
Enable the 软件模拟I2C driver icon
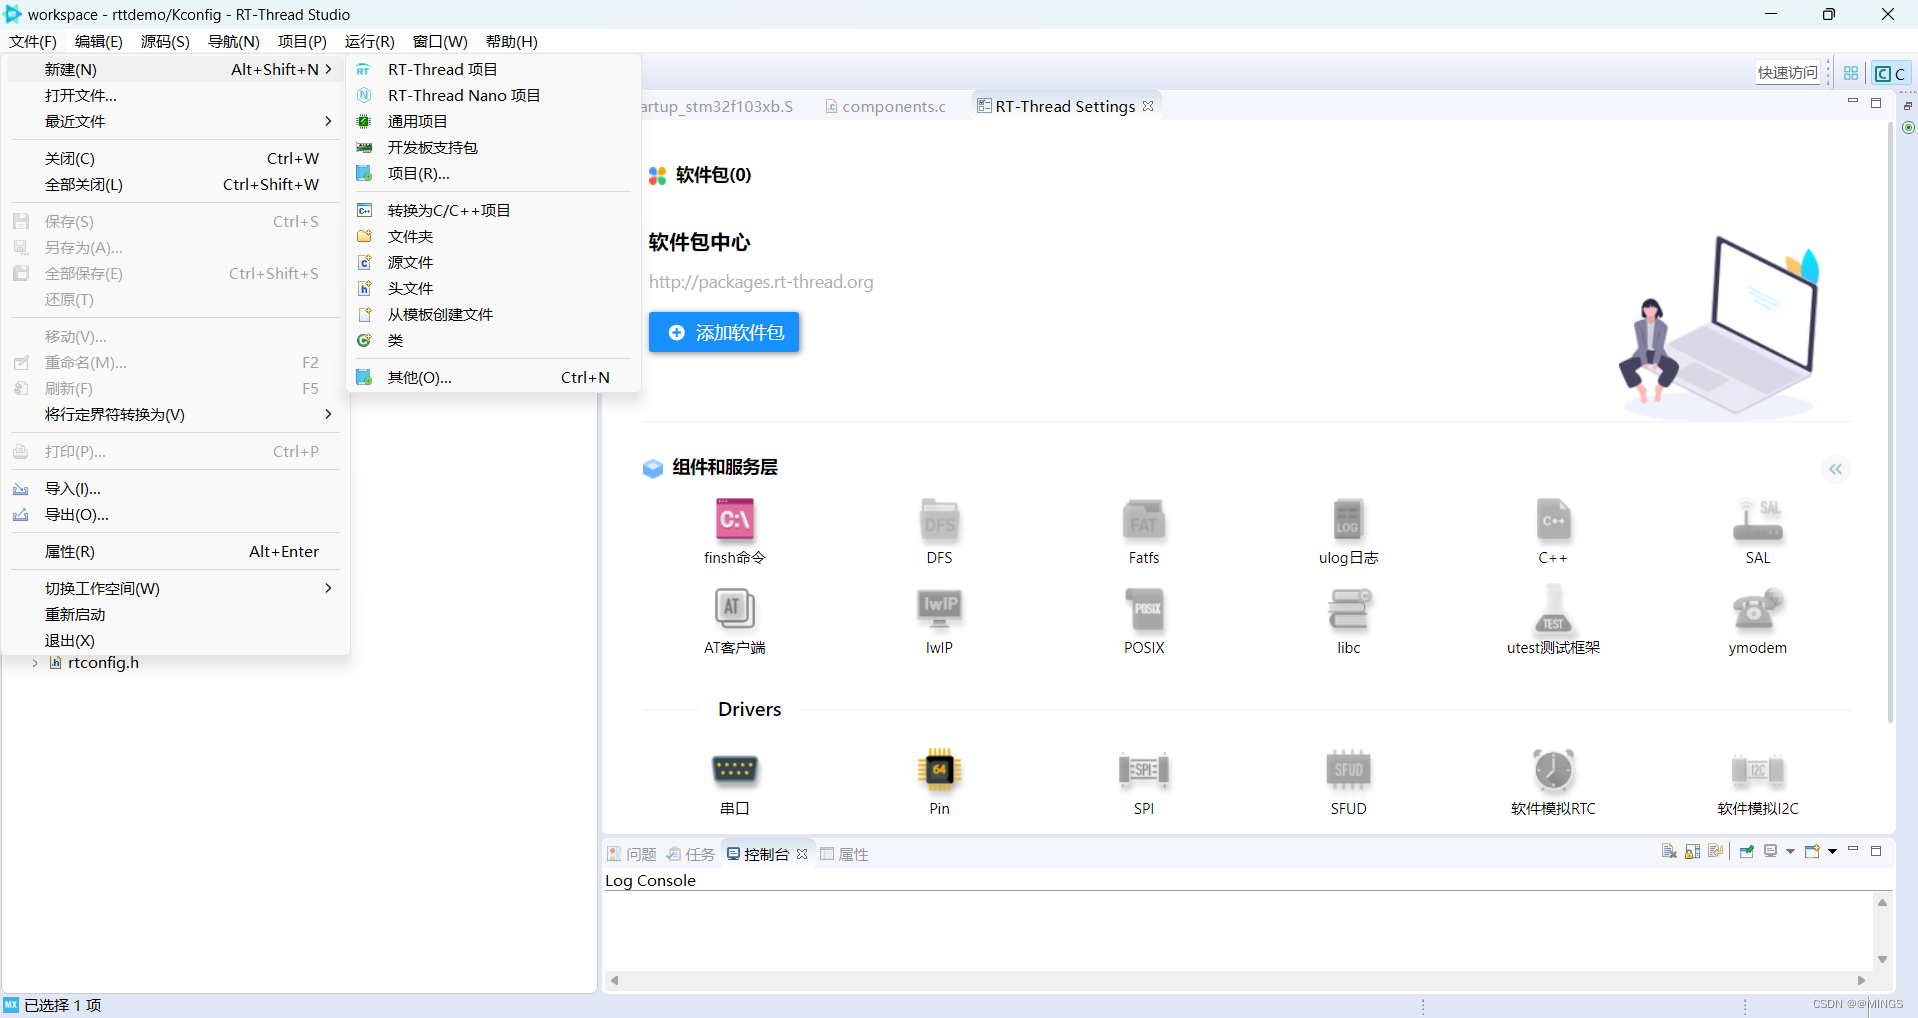tap(1757, 770)
